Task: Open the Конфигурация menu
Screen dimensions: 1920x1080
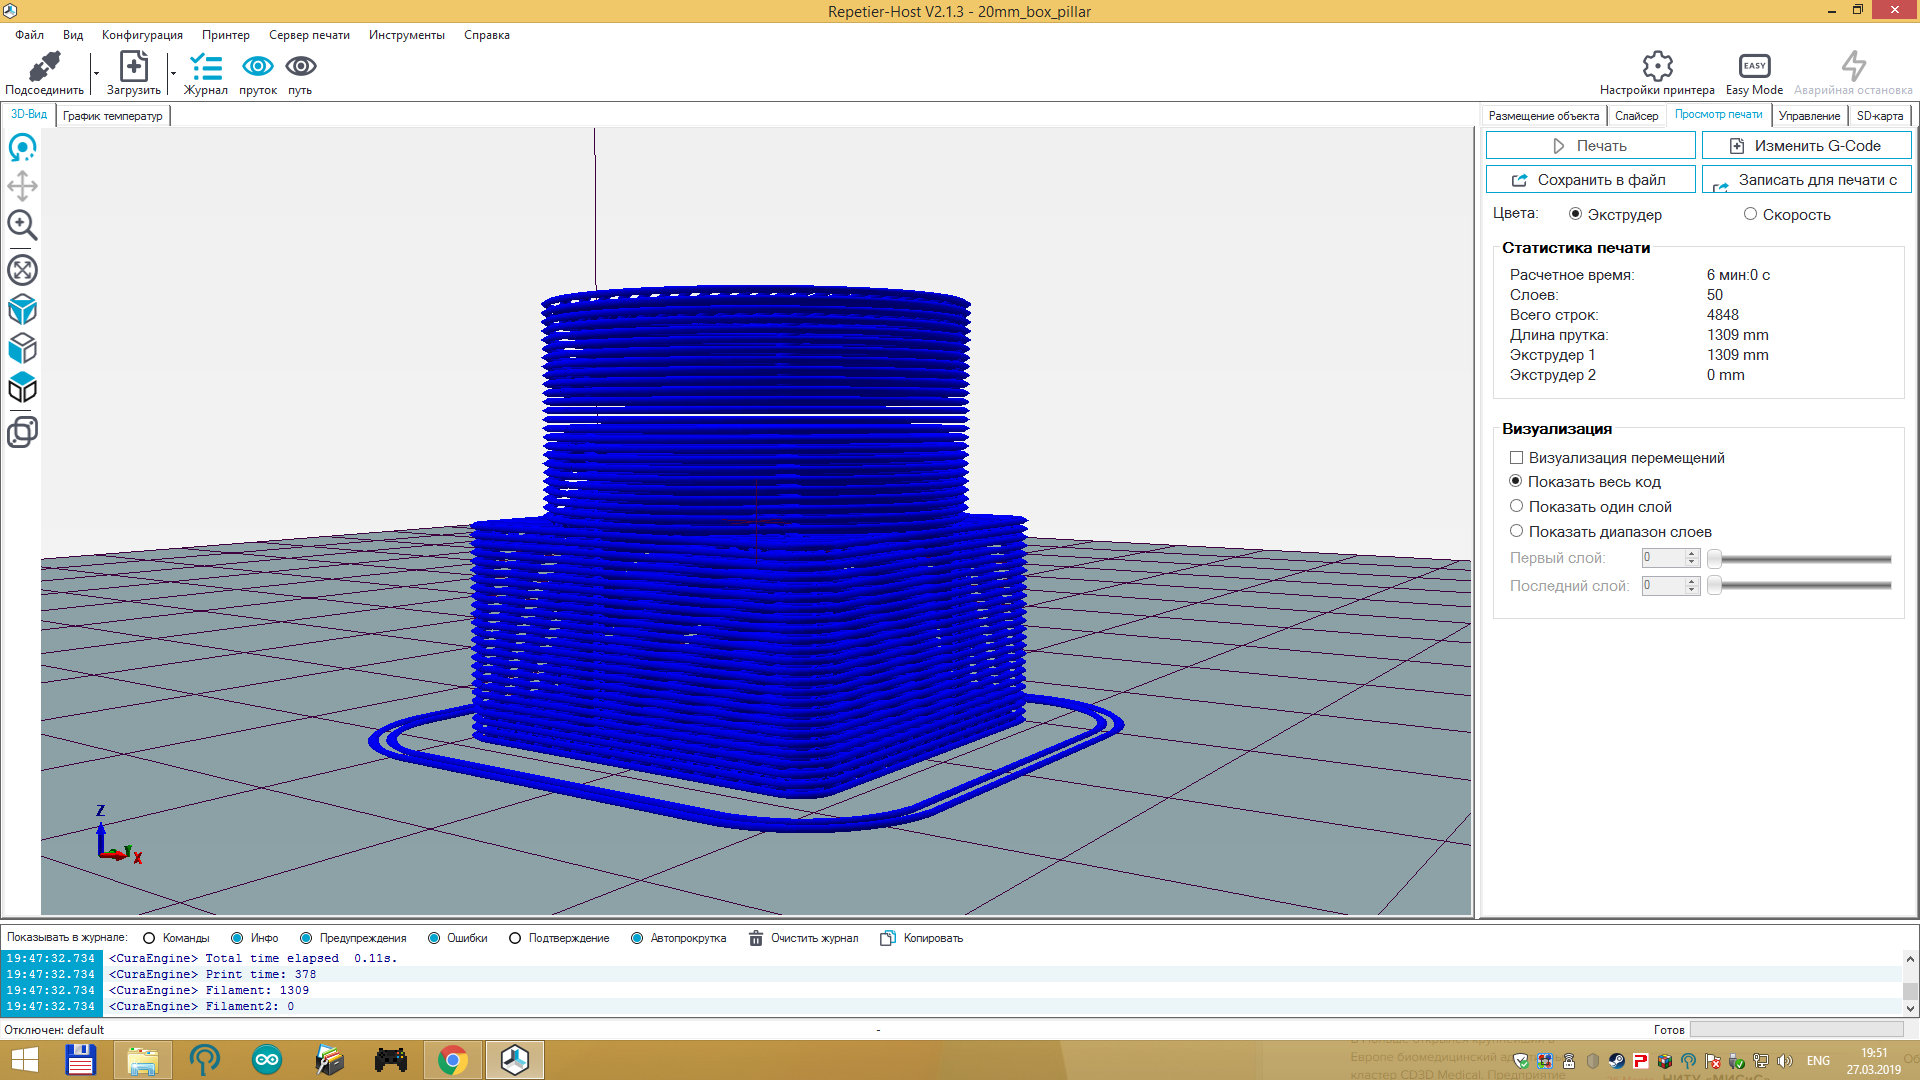Action: pos(142,35)
